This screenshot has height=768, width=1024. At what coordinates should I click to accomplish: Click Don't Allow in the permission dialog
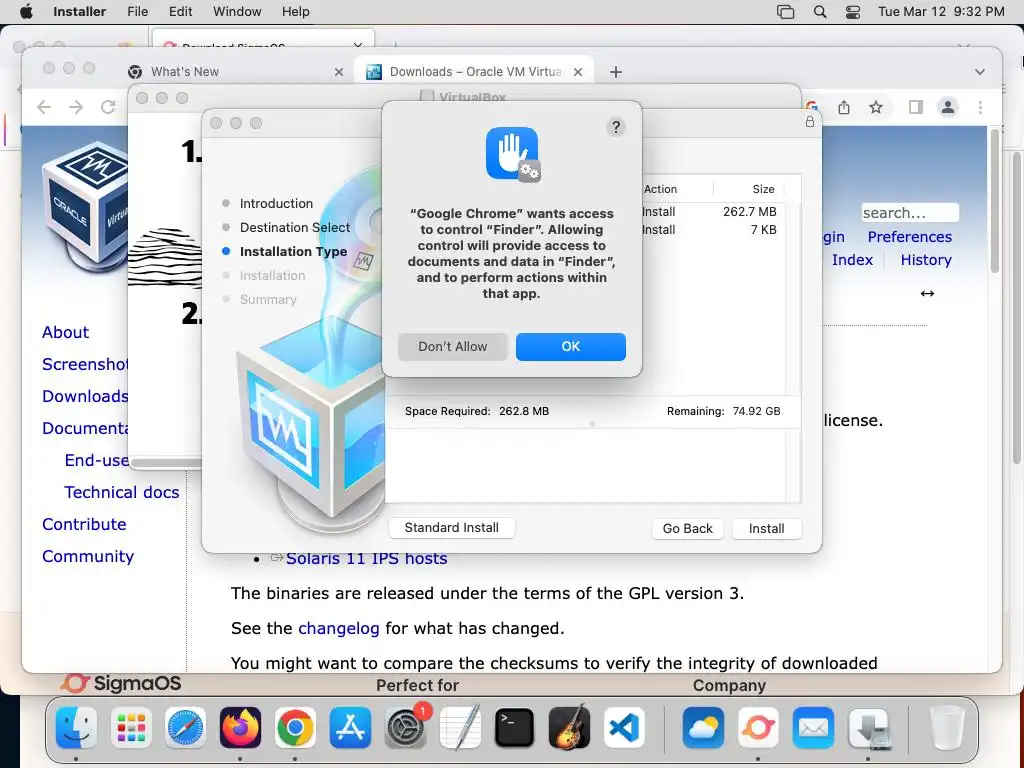tap(453, 347)
